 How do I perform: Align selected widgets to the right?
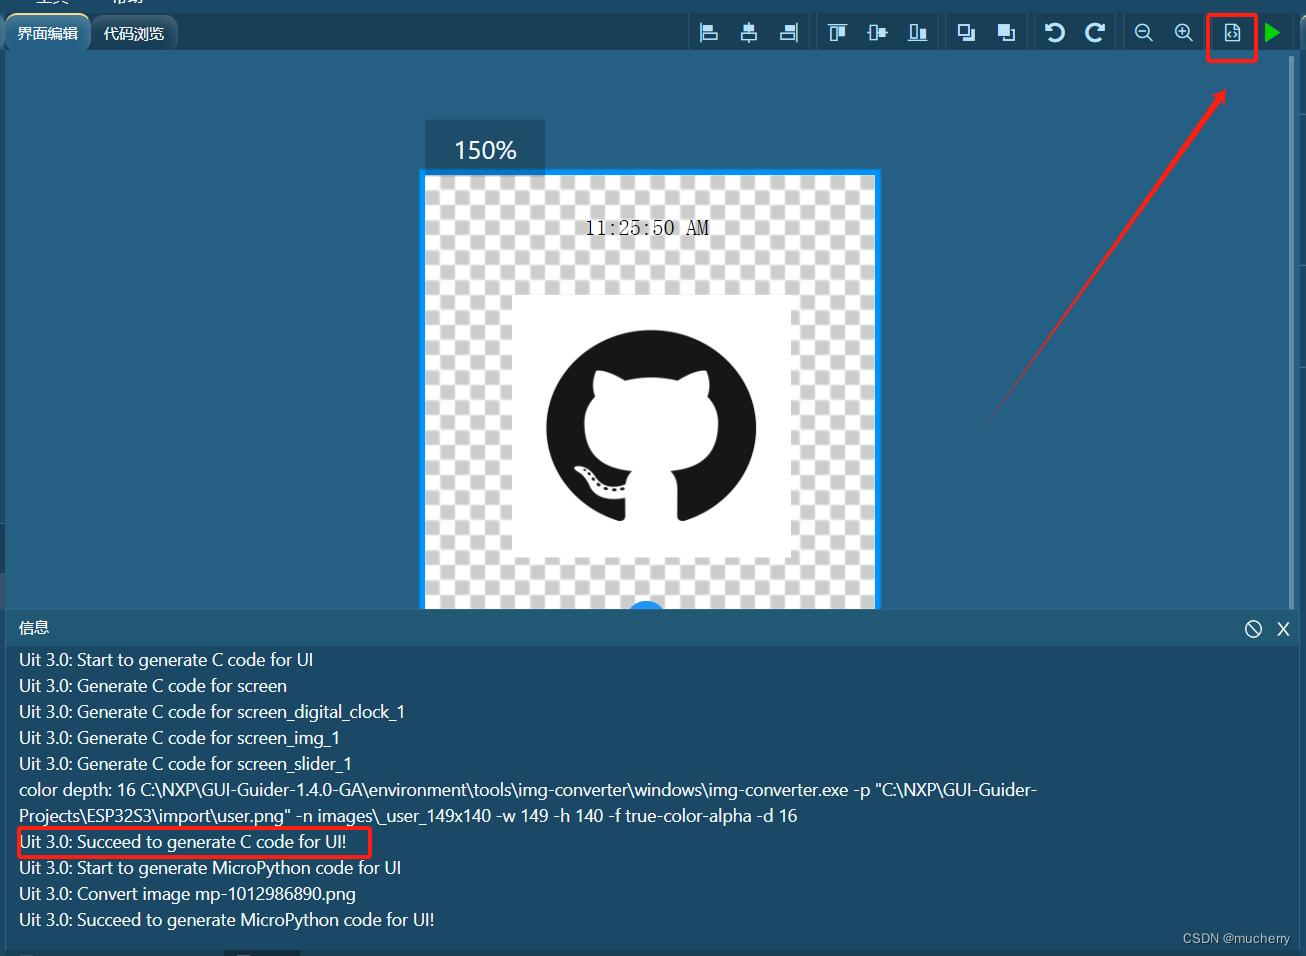tap(789, 33)
